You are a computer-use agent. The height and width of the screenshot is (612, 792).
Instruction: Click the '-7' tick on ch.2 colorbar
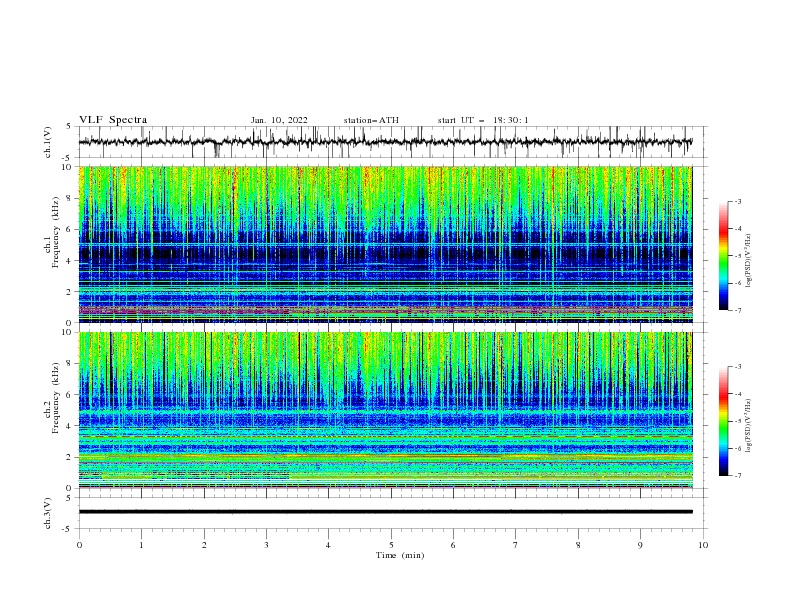tap(738, 475)
